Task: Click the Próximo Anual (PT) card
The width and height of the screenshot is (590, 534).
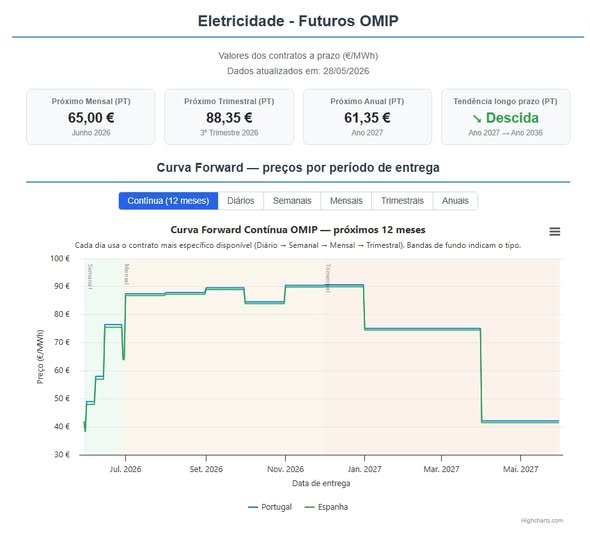Action: [x=367, y=117]
